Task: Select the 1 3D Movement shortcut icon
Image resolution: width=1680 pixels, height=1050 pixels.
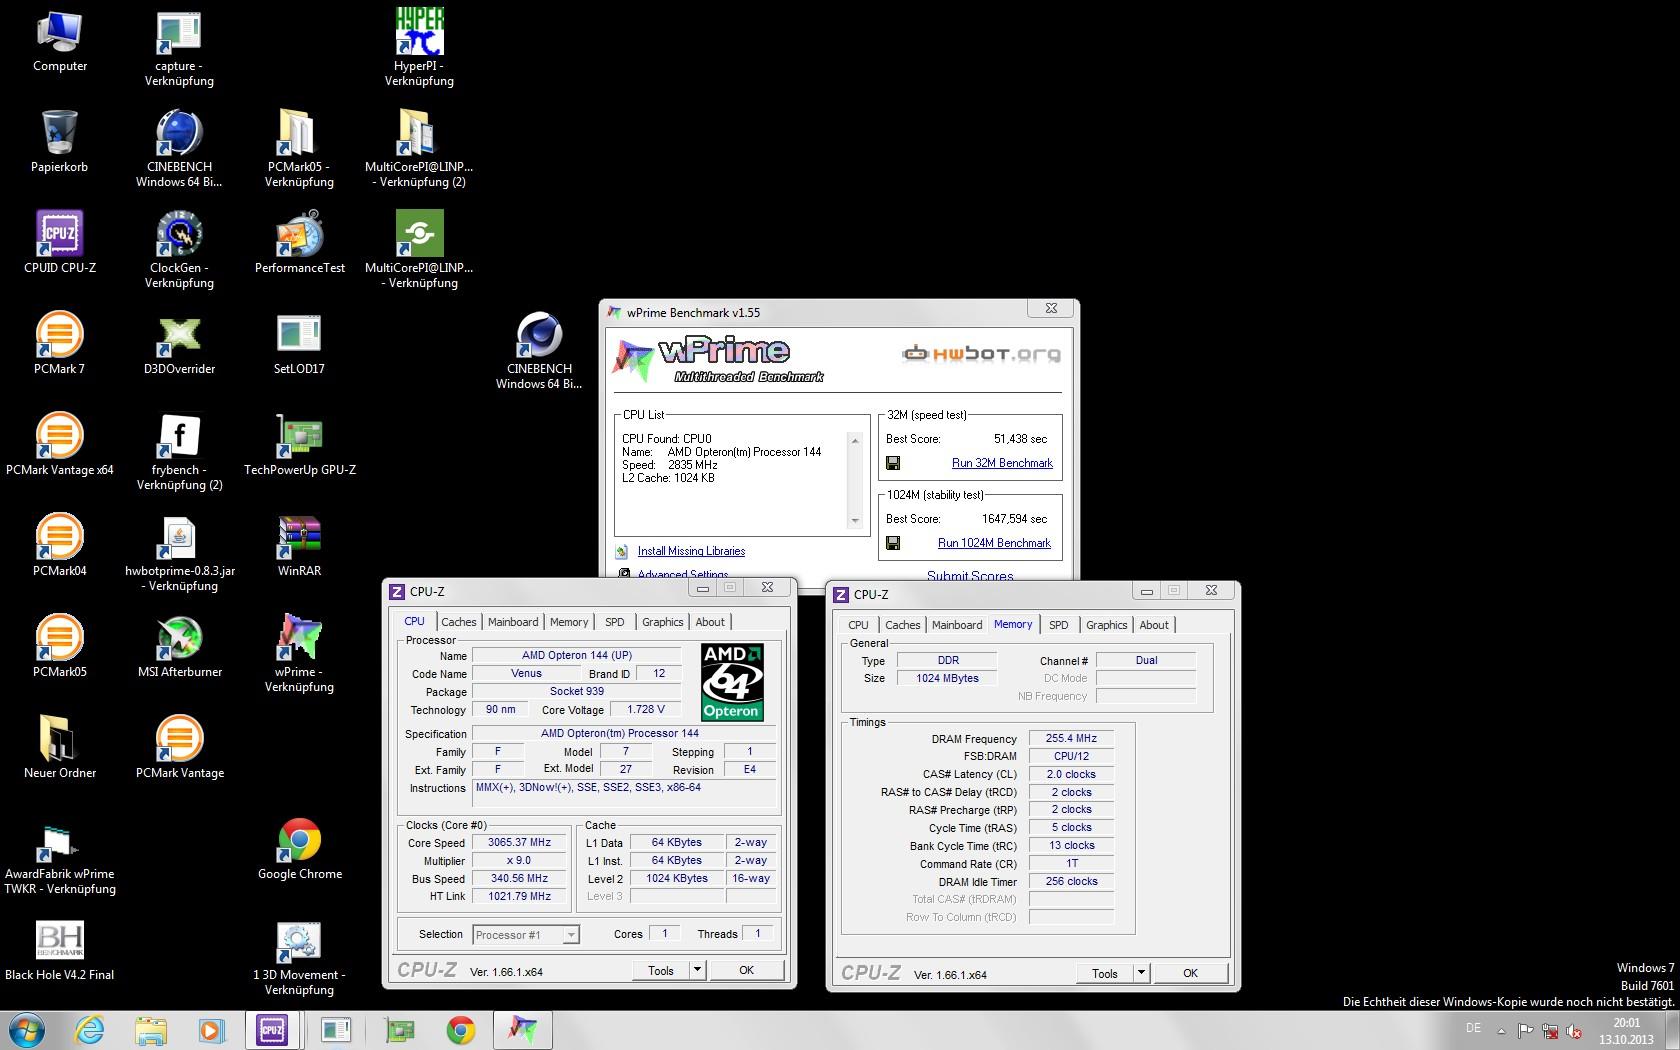Action: coord(300,958)
